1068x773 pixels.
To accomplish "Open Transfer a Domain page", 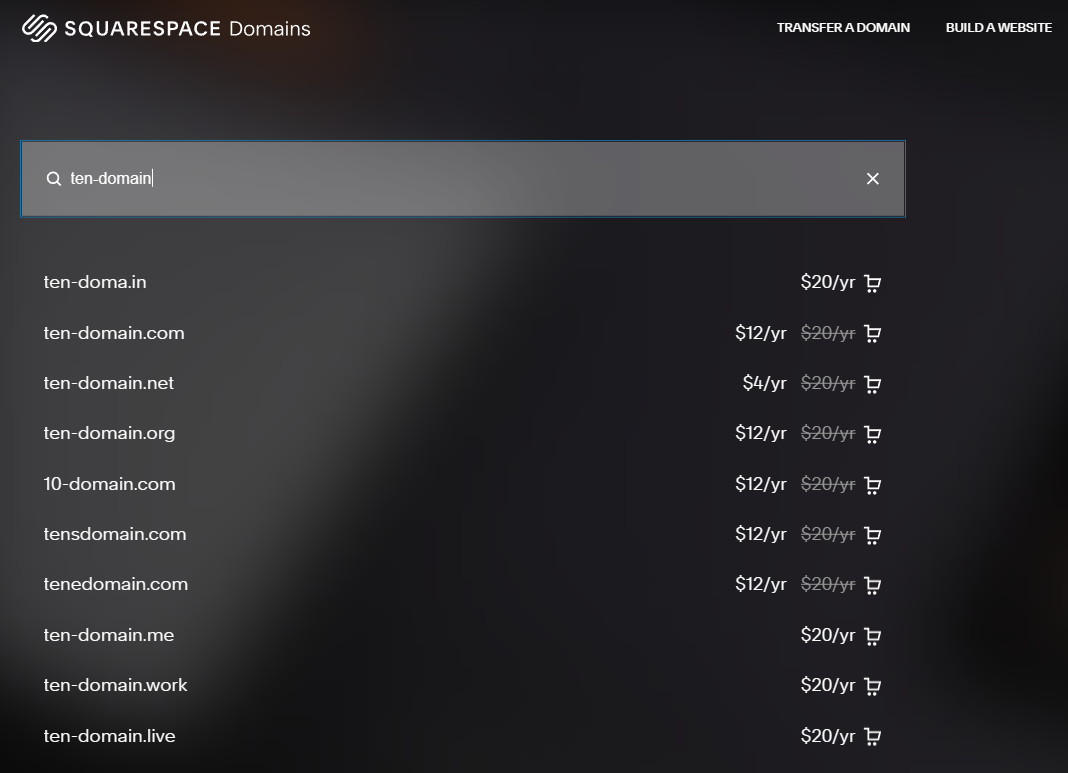I will pyautogui.click(x=843, y=28).
